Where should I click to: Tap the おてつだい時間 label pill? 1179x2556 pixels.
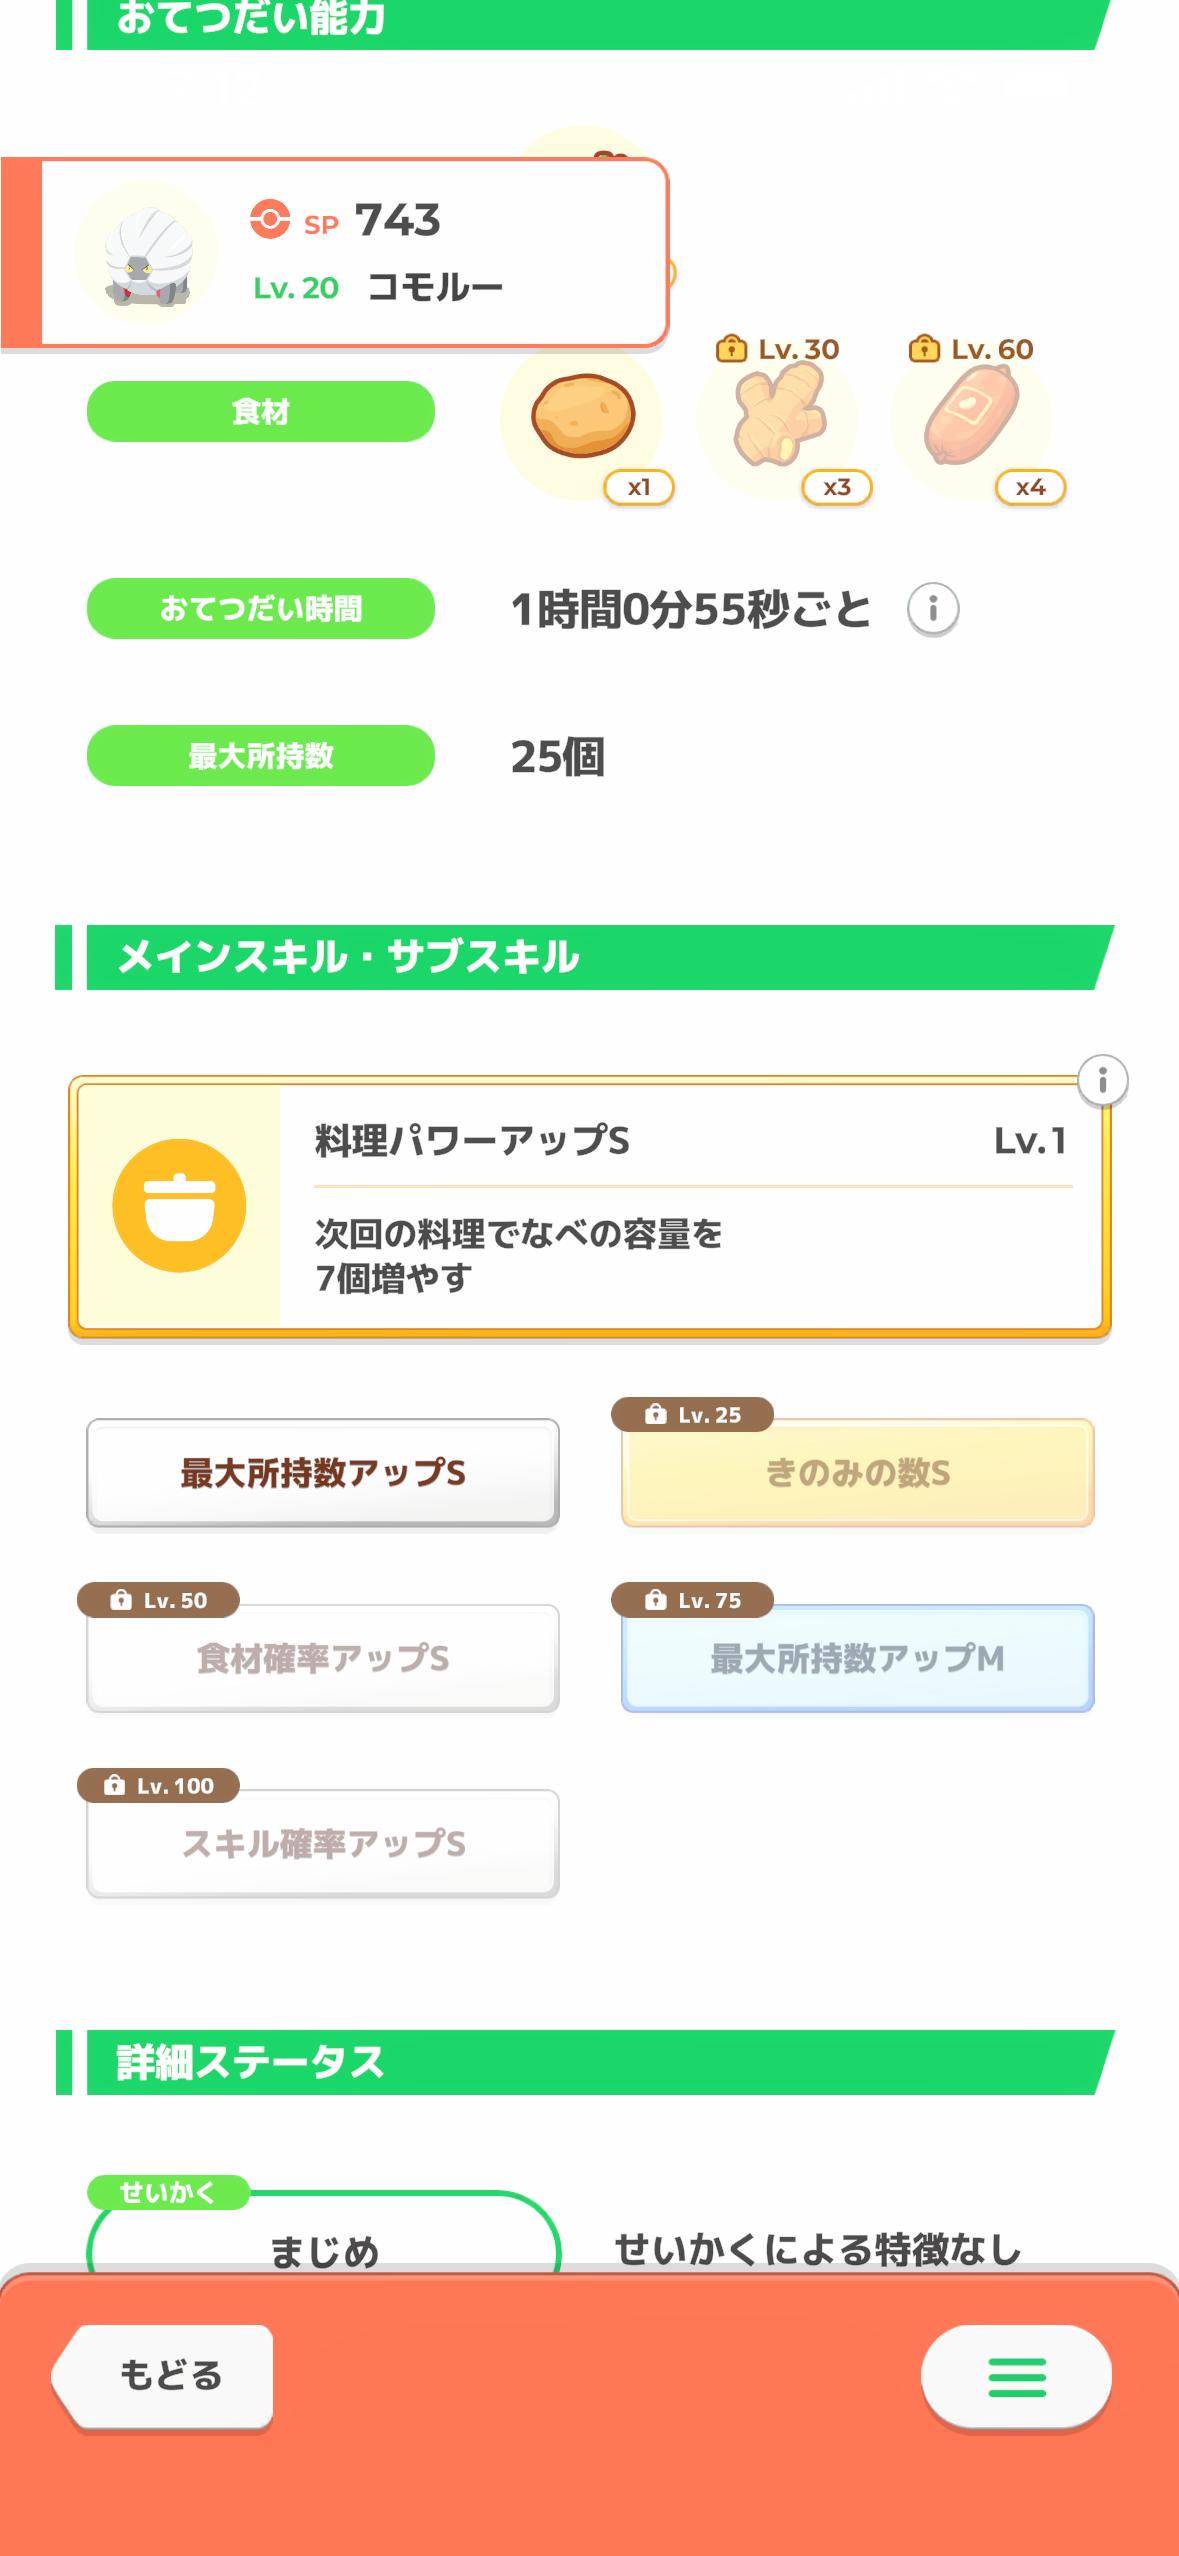(261, 608)
